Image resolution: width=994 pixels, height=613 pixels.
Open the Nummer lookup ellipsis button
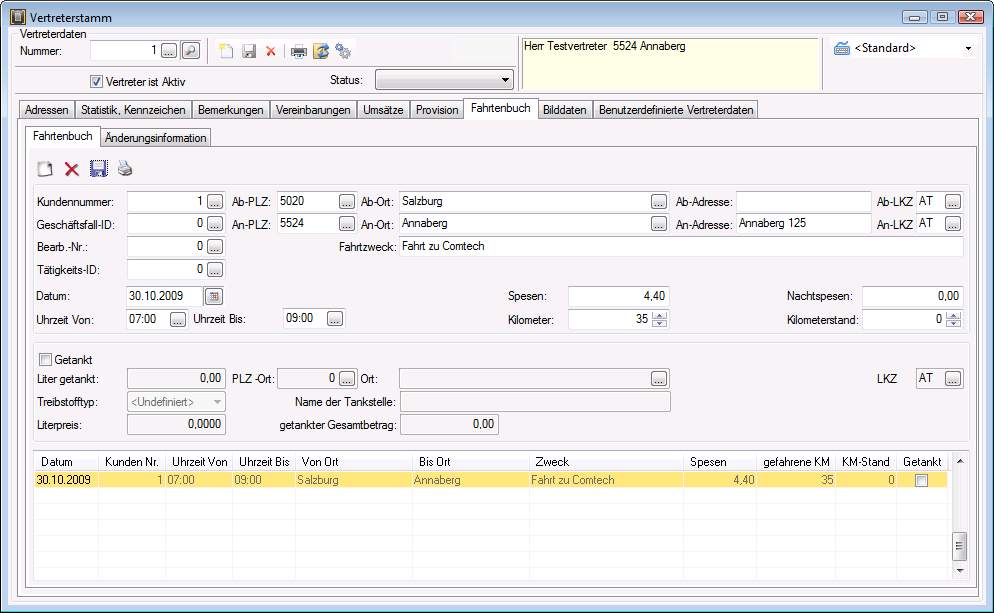(x=169, y=51)
